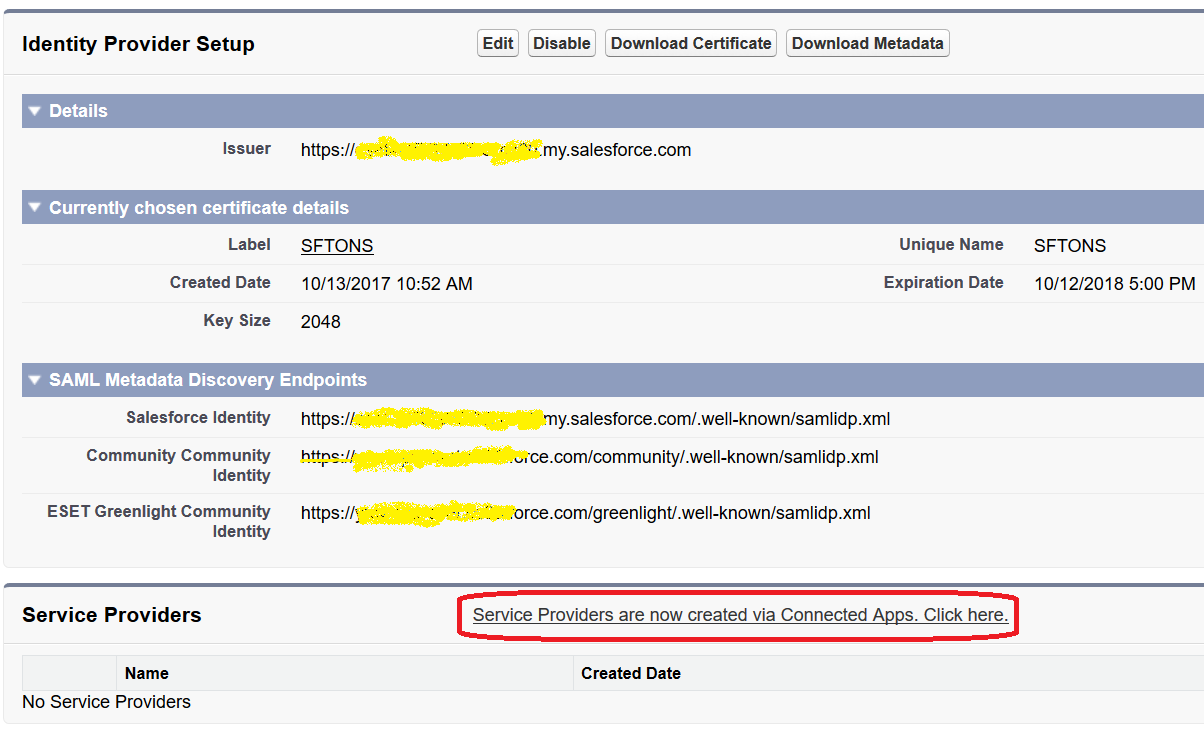Open the SFTONS certificate label link
The height and width of the screenshot is (730, 1204).
336,245
